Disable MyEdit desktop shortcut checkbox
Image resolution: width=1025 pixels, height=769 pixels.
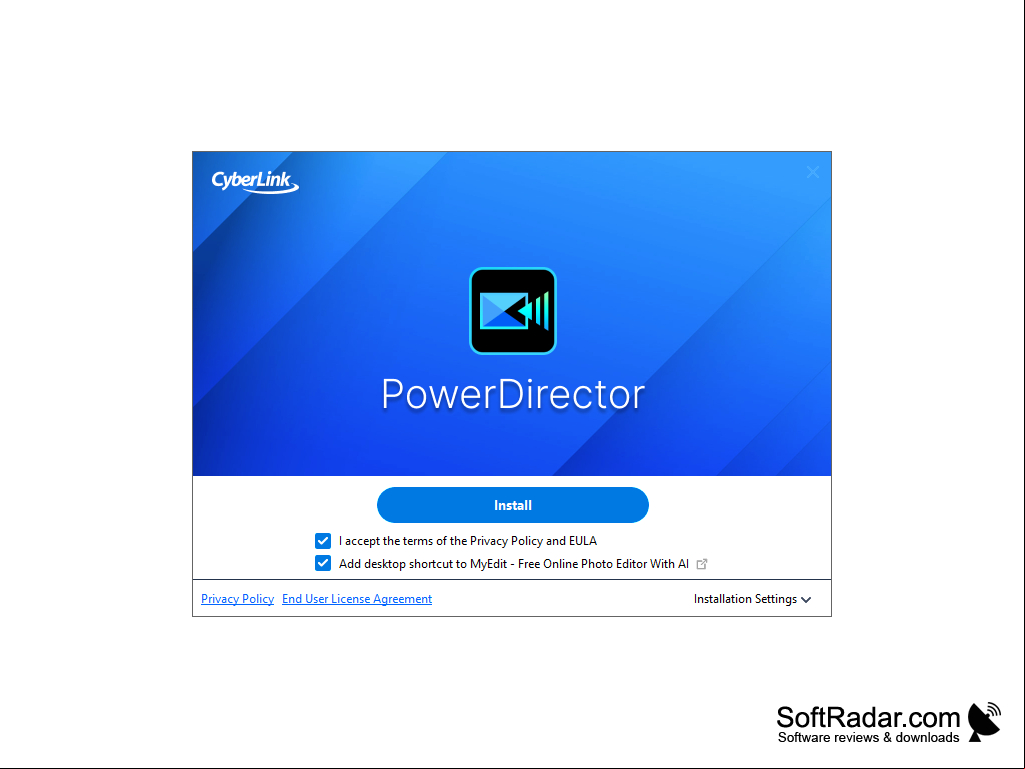pyautogui.click(x=323, y=563)
